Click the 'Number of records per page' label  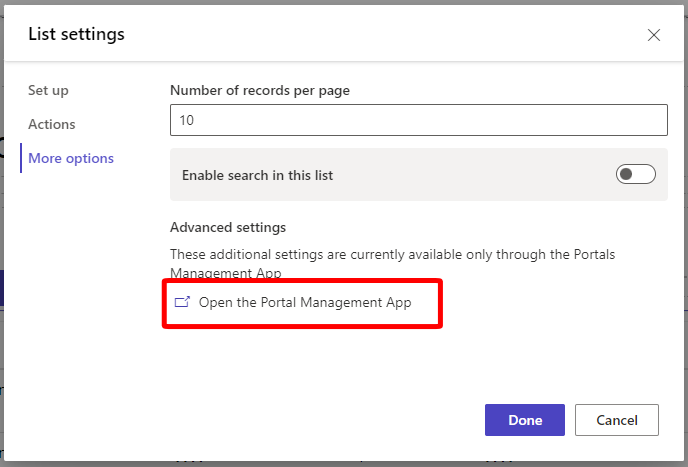click(260, 90)
